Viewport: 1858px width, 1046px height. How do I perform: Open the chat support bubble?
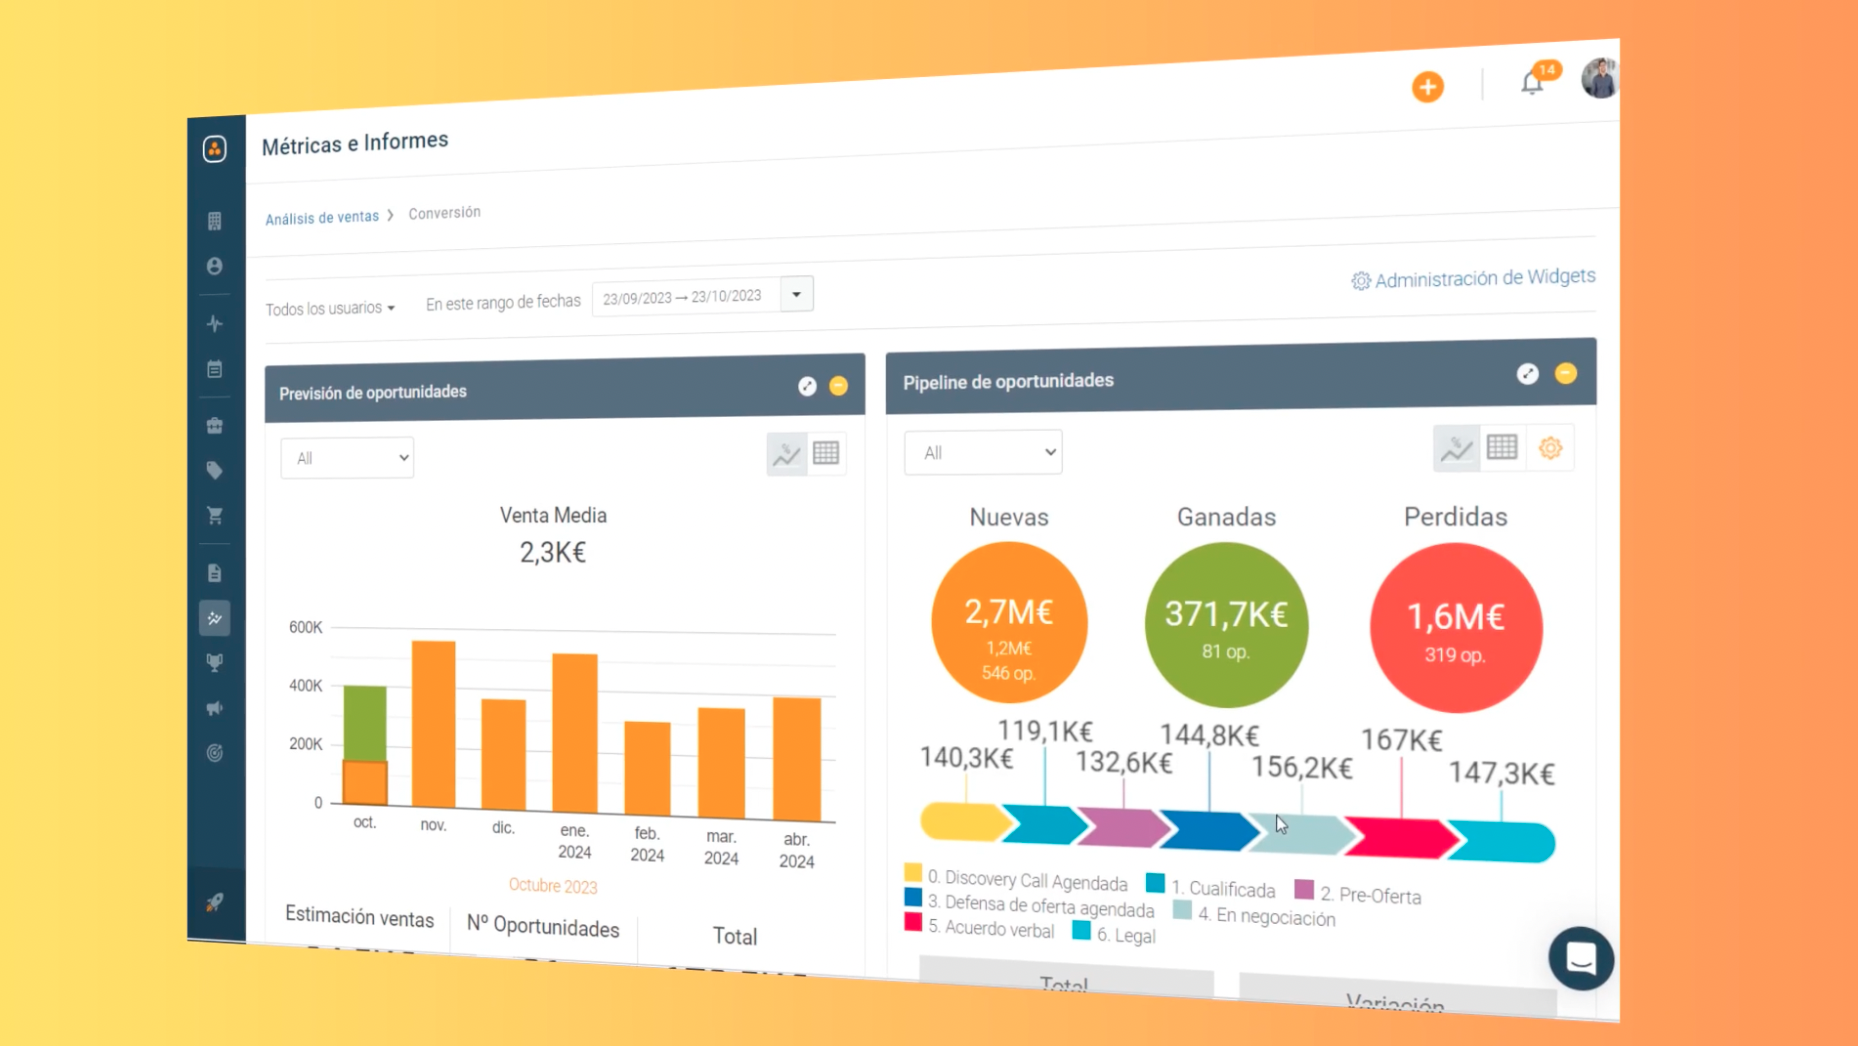[1580, 959]
